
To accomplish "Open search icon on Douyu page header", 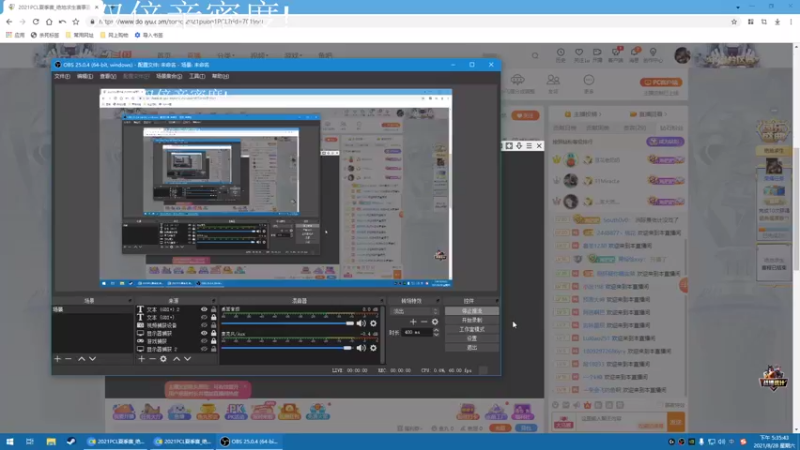I will [x=535, y=55].
